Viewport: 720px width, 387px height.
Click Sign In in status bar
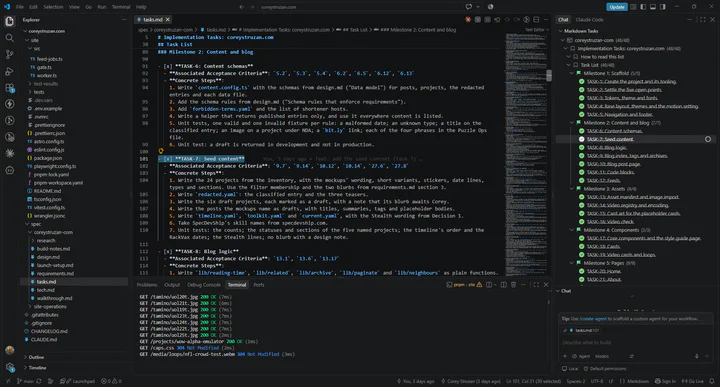click(x=665, y=381)
